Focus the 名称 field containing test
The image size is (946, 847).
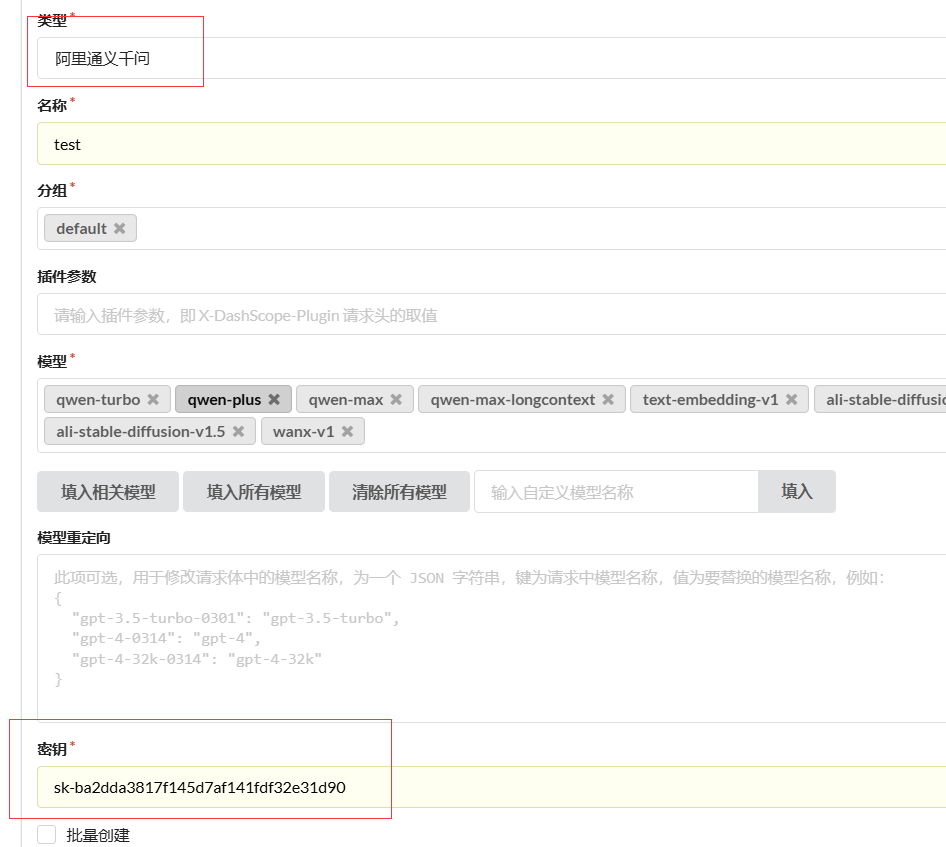pos(490,144)
